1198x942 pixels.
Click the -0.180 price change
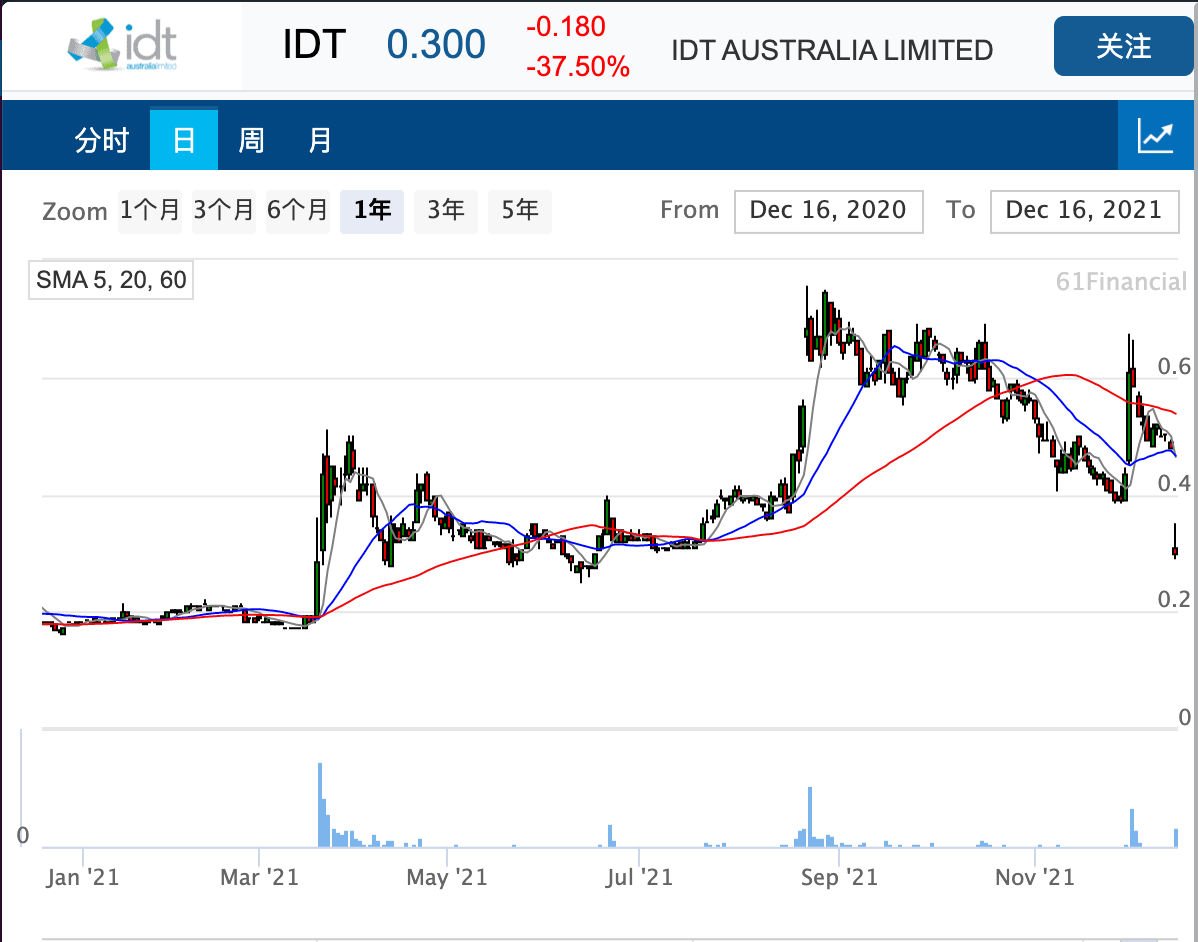point(565,27)
